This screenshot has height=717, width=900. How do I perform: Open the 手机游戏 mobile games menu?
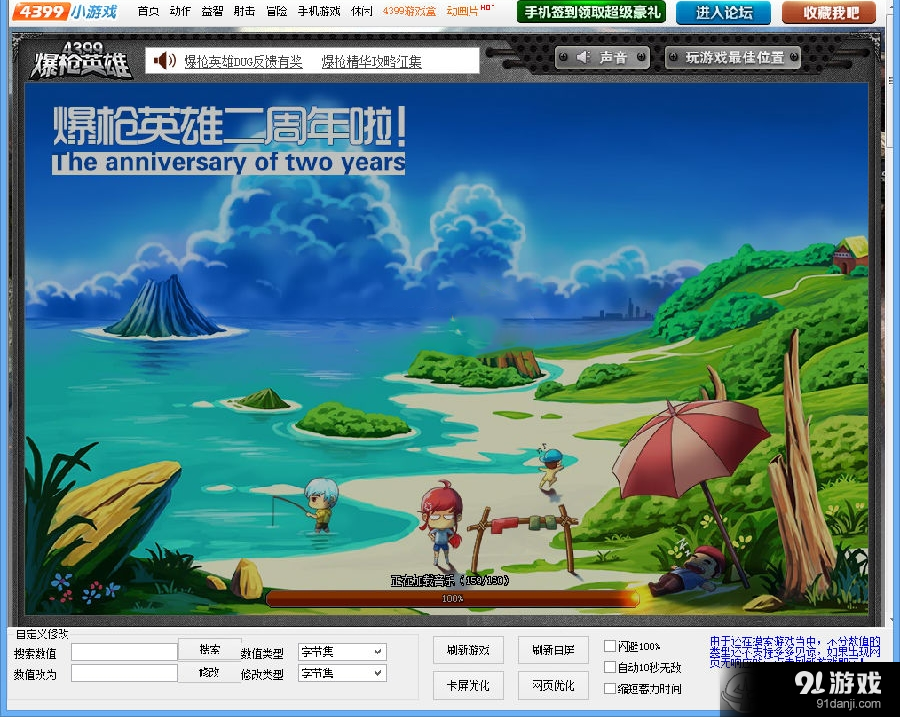pyautogui.click(x=319, y=11)
